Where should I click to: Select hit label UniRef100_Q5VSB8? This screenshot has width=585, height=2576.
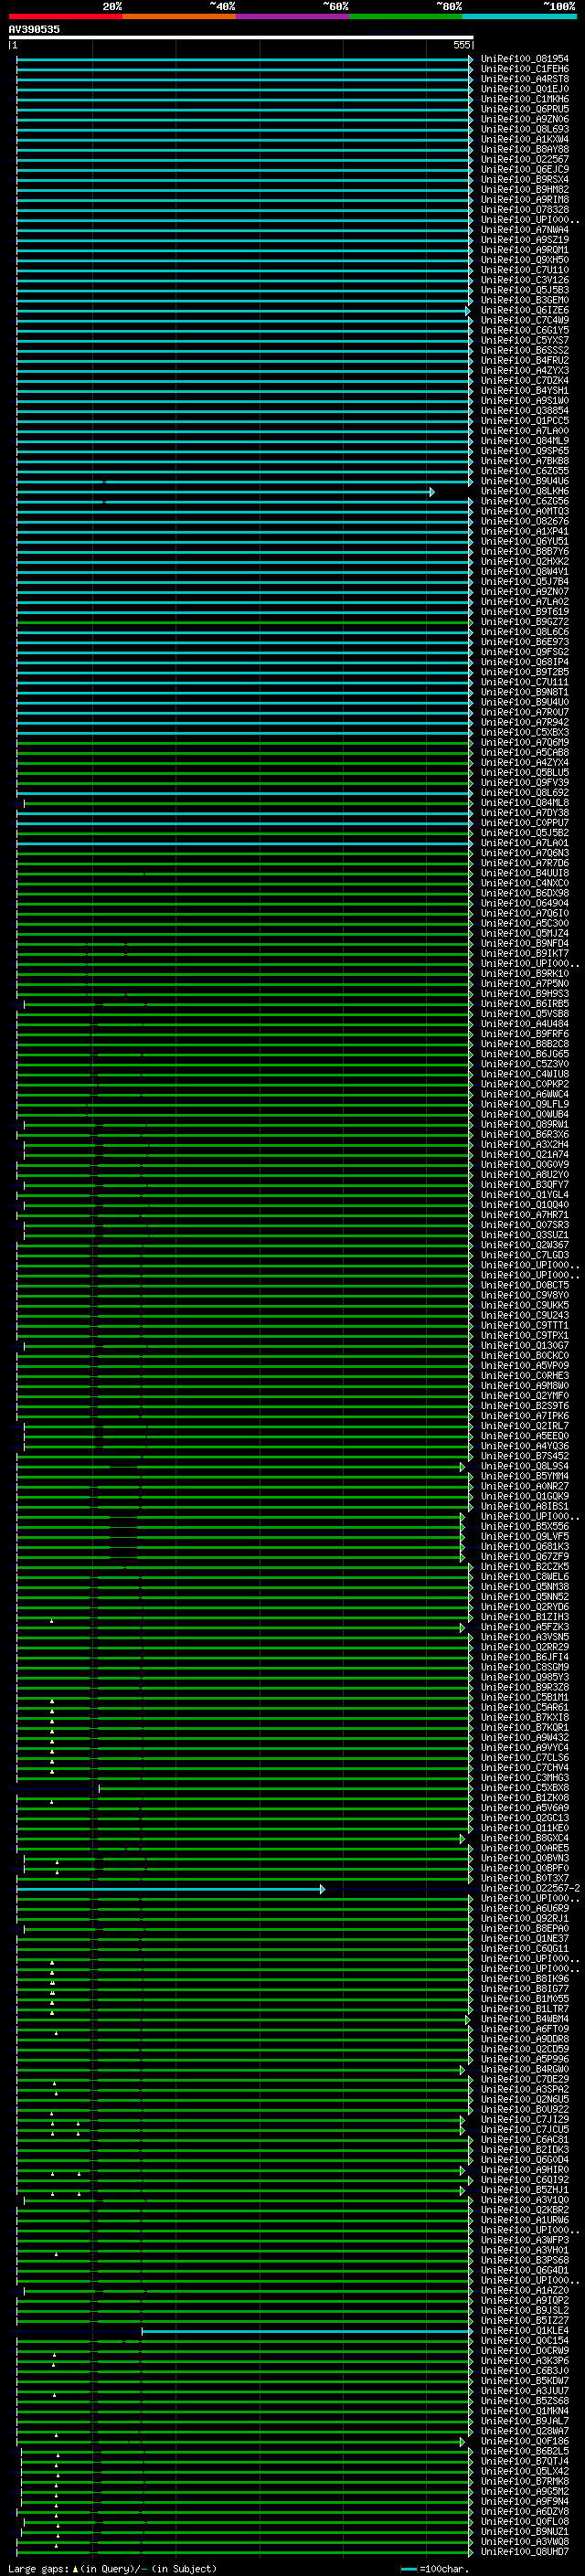coord(525,1014)
